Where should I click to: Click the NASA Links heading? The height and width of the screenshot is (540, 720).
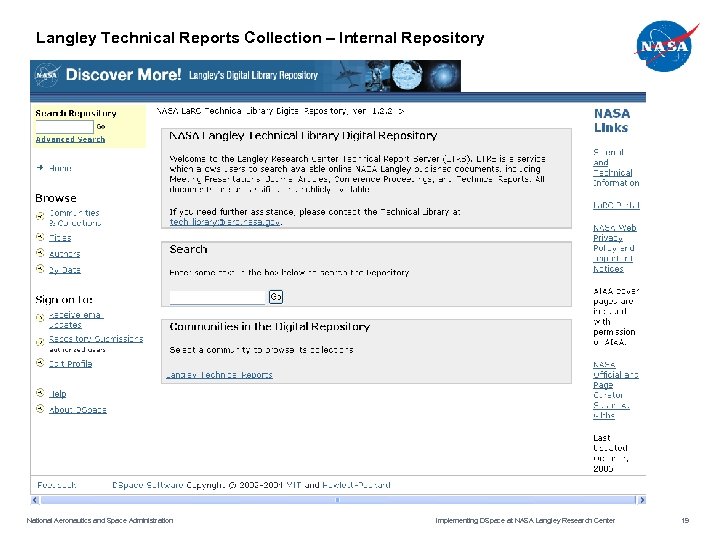tap(612, 120)
